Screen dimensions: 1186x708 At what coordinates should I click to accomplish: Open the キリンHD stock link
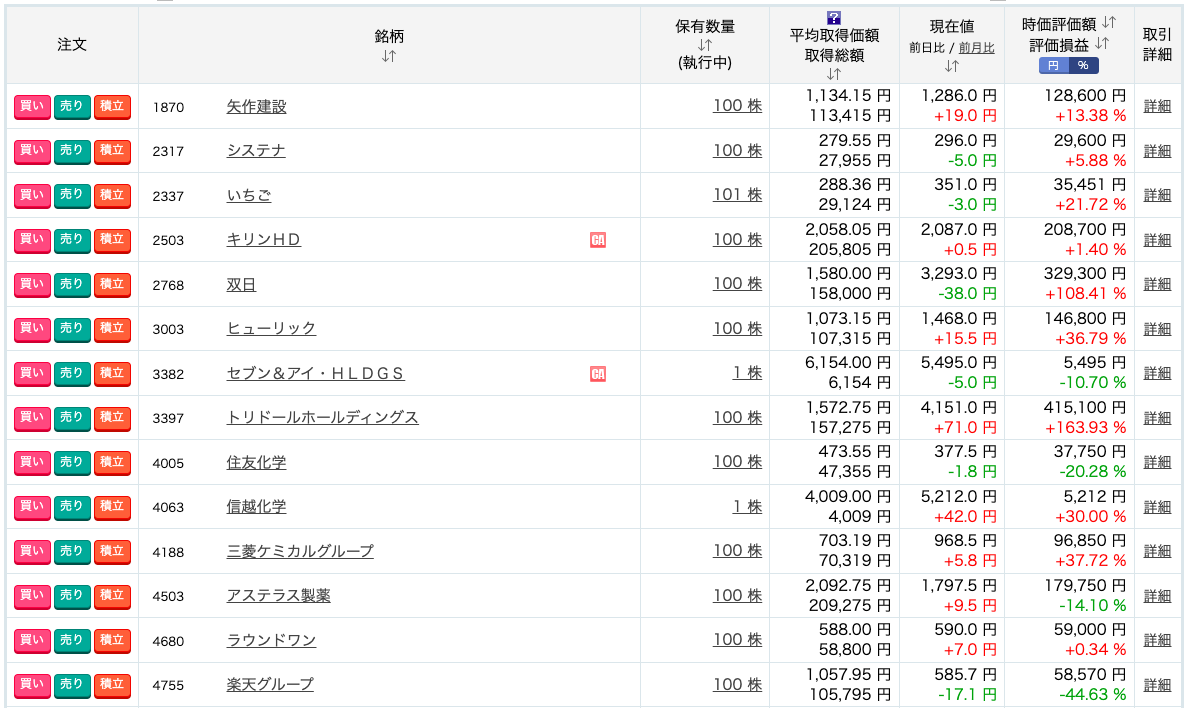click(x=263, y=240)
